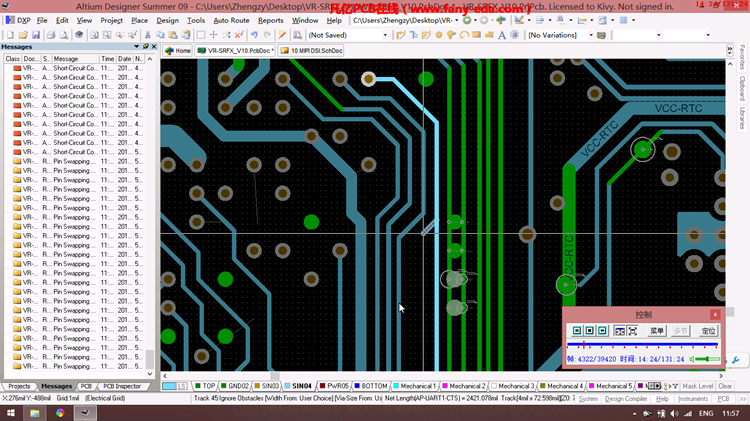Screen dimensions: 750x421
Task: Click the 定位 button in control panel
Action: pyautogui.click(x=707, y=330)
